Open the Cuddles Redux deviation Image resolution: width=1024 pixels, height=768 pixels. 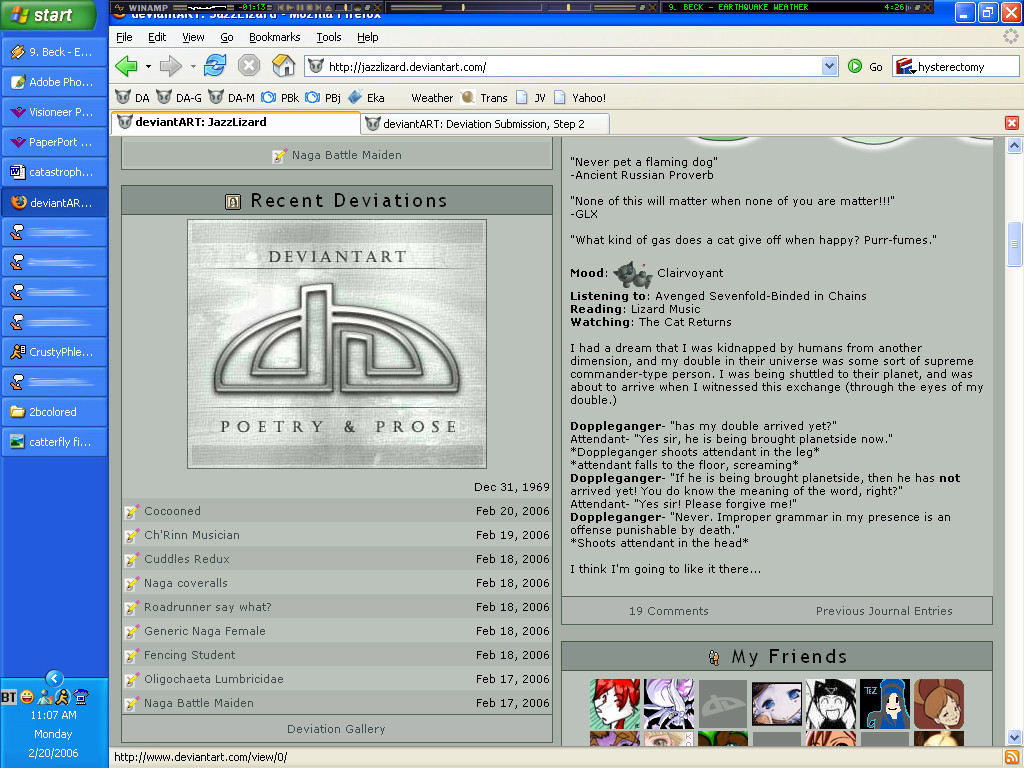(187, 560)
